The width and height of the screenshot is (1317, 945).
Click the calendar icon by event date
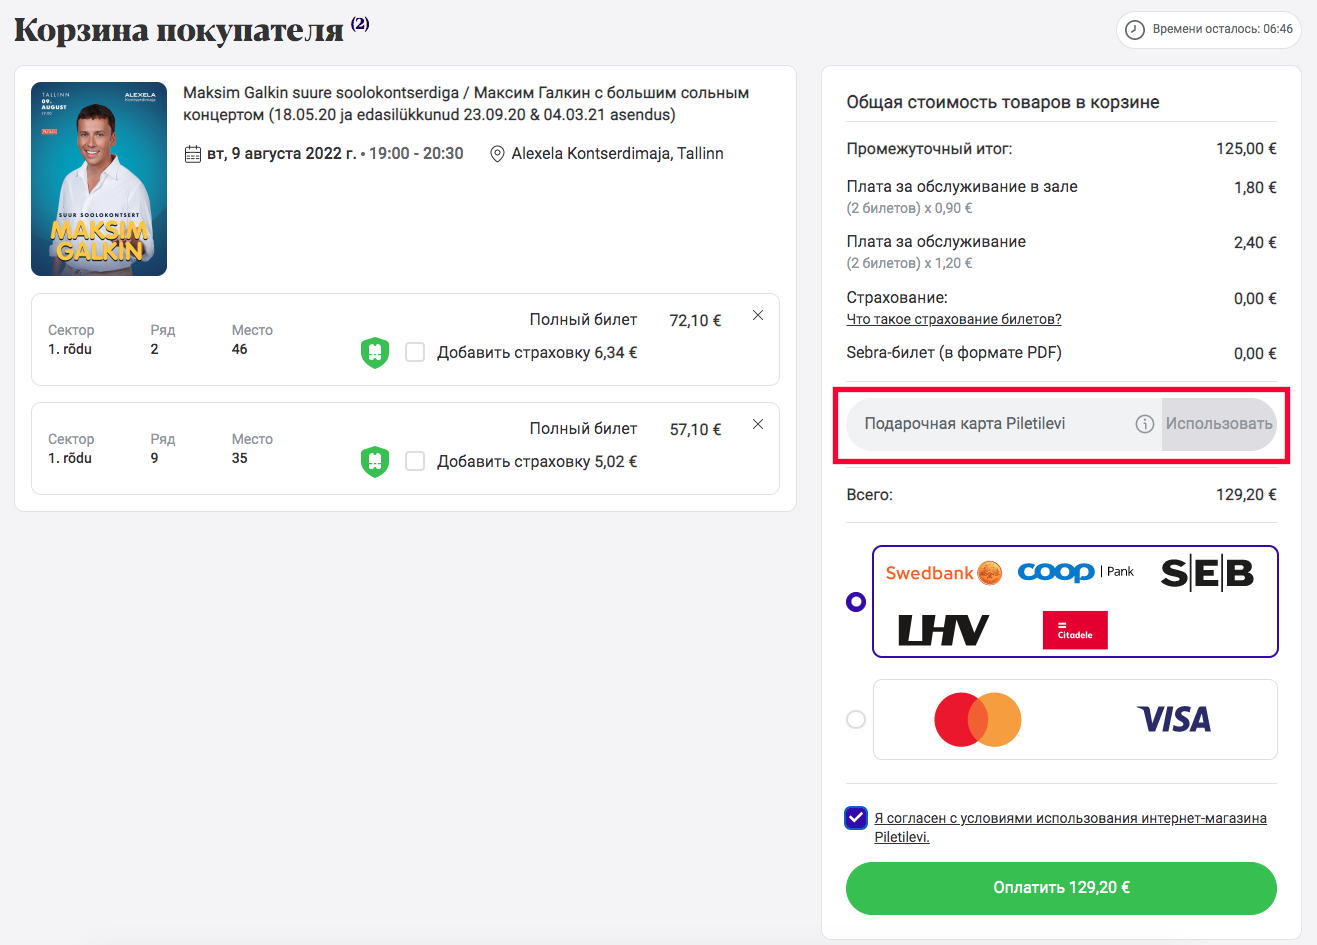tap(193, 154)
